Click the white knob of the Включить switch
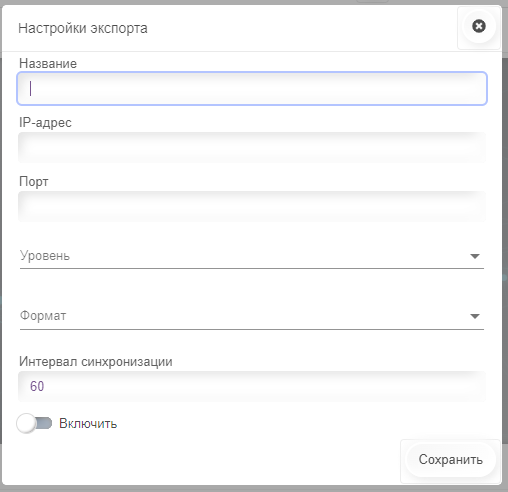 tap(27, 423)
